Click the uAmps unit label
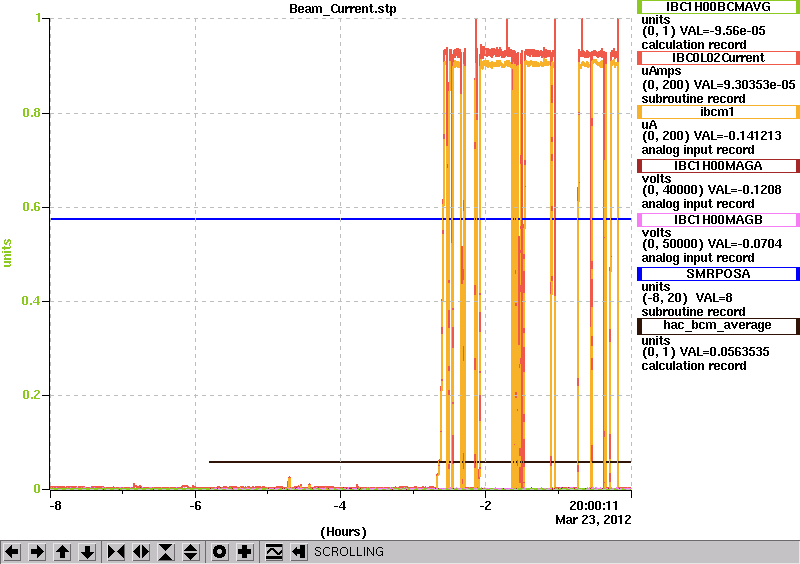This screenshot has width=800, height=564. 662,71
